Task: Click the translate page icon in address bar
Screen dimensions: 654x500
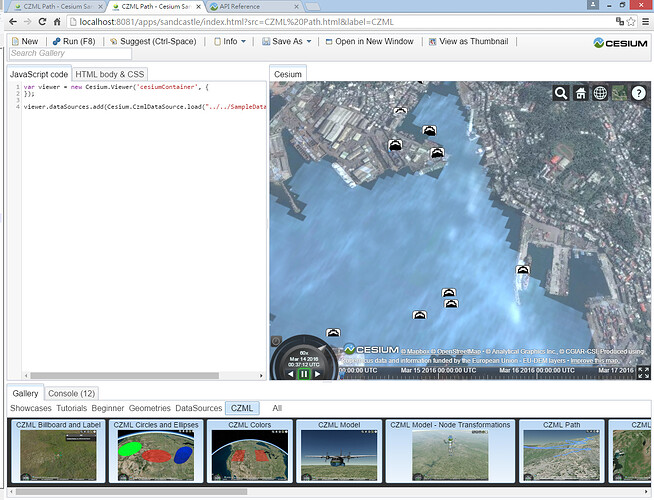Action: tap(620, 21)
